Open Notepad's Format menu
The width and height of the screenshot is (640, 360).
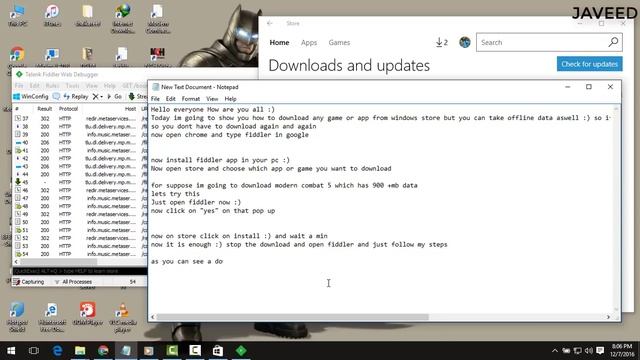(191, 99)
